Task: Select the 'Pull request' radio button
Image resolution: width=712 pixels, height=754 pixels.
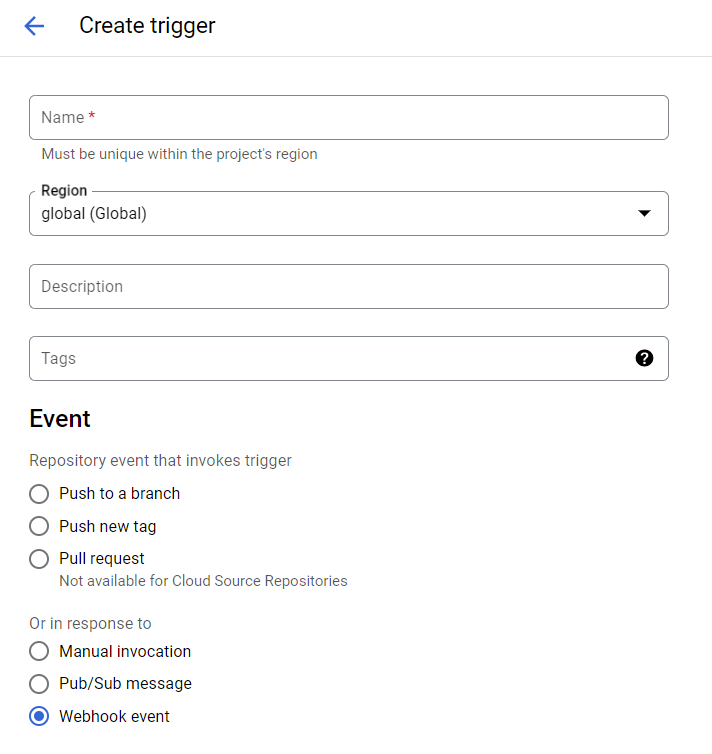Action: click(39, 559)
